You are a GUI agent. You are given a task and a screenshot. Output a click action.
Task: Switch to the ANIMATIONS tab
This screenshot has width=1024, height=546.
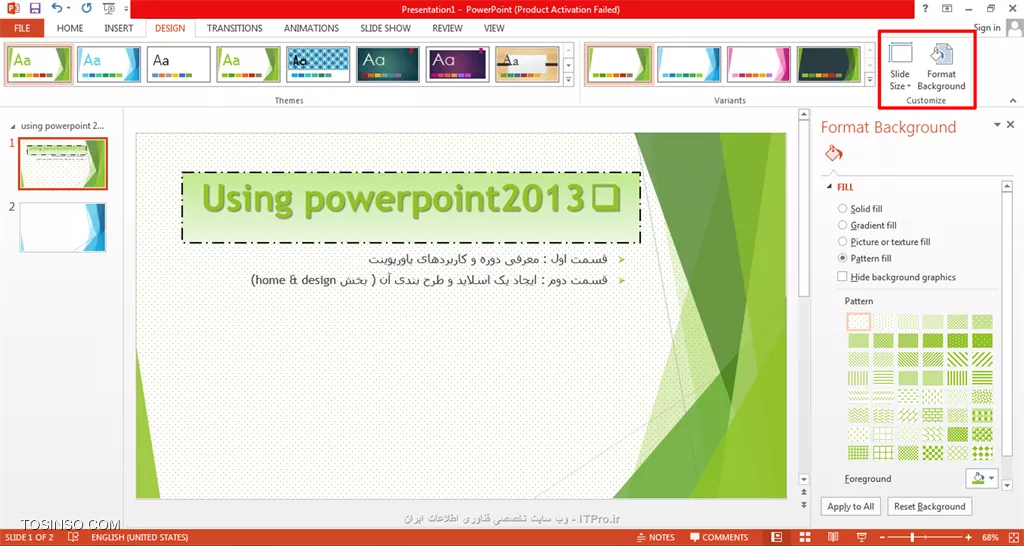click(311, 28)
